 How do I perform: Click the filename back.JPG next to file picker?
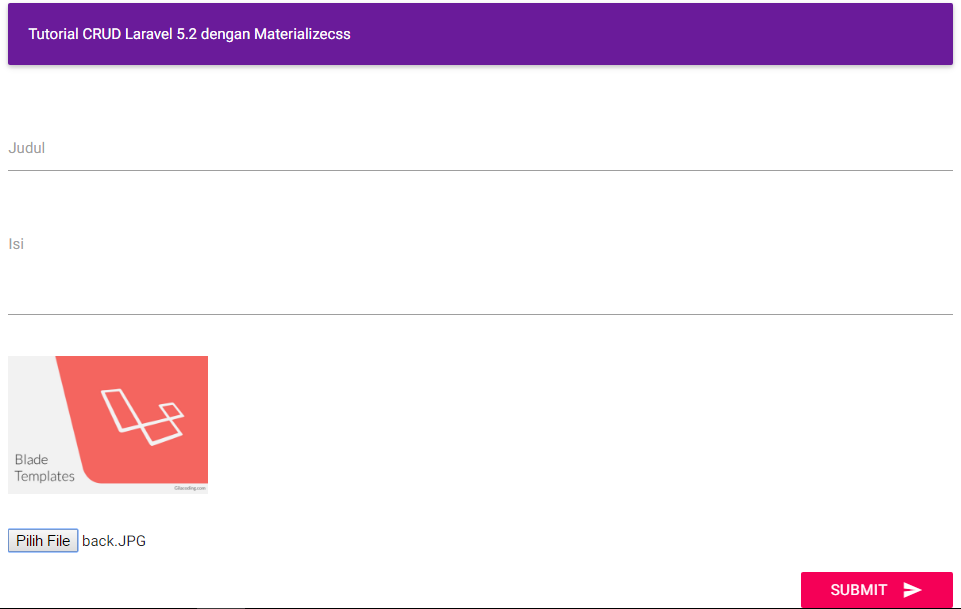[113, 540]
